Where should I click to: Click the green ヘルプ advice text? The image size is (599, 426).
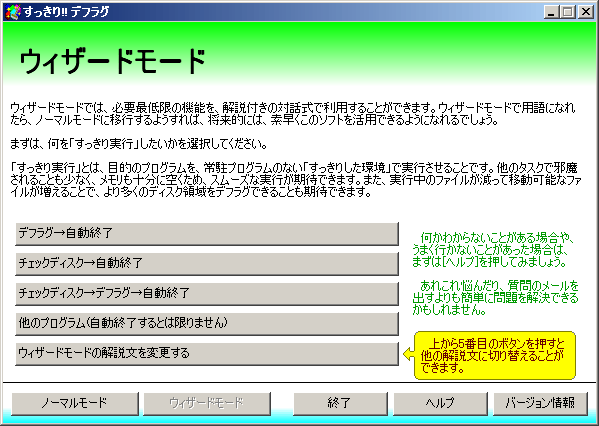pos(493,250)
